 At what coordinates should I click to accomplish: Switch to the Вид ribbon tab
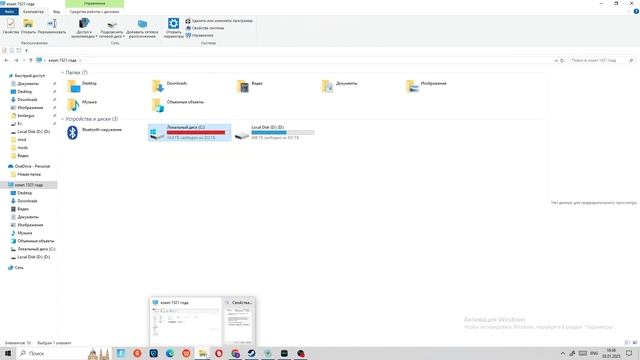point(56,11)
